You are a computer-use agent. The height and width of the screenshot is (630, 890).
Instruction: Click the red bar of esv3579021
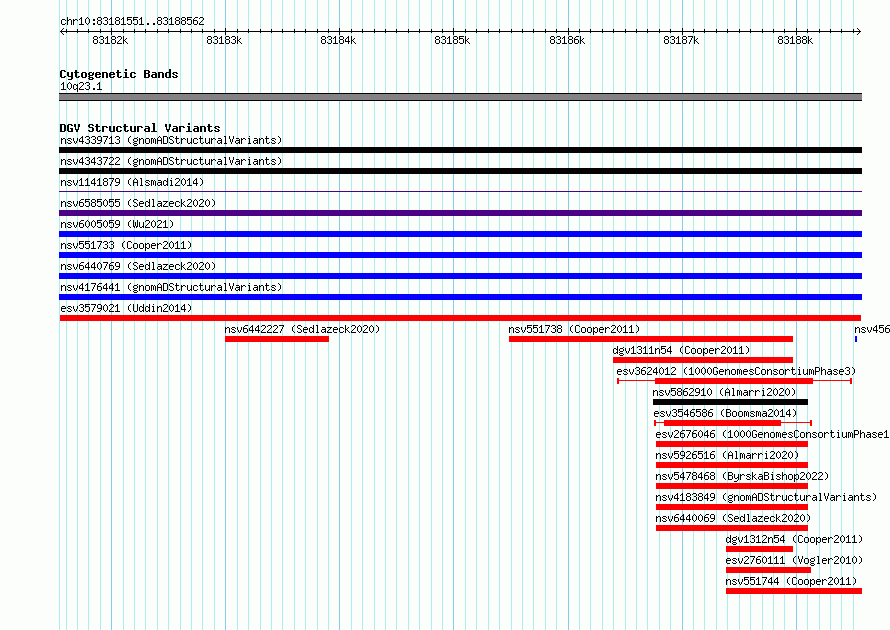[x=460, y=318]
